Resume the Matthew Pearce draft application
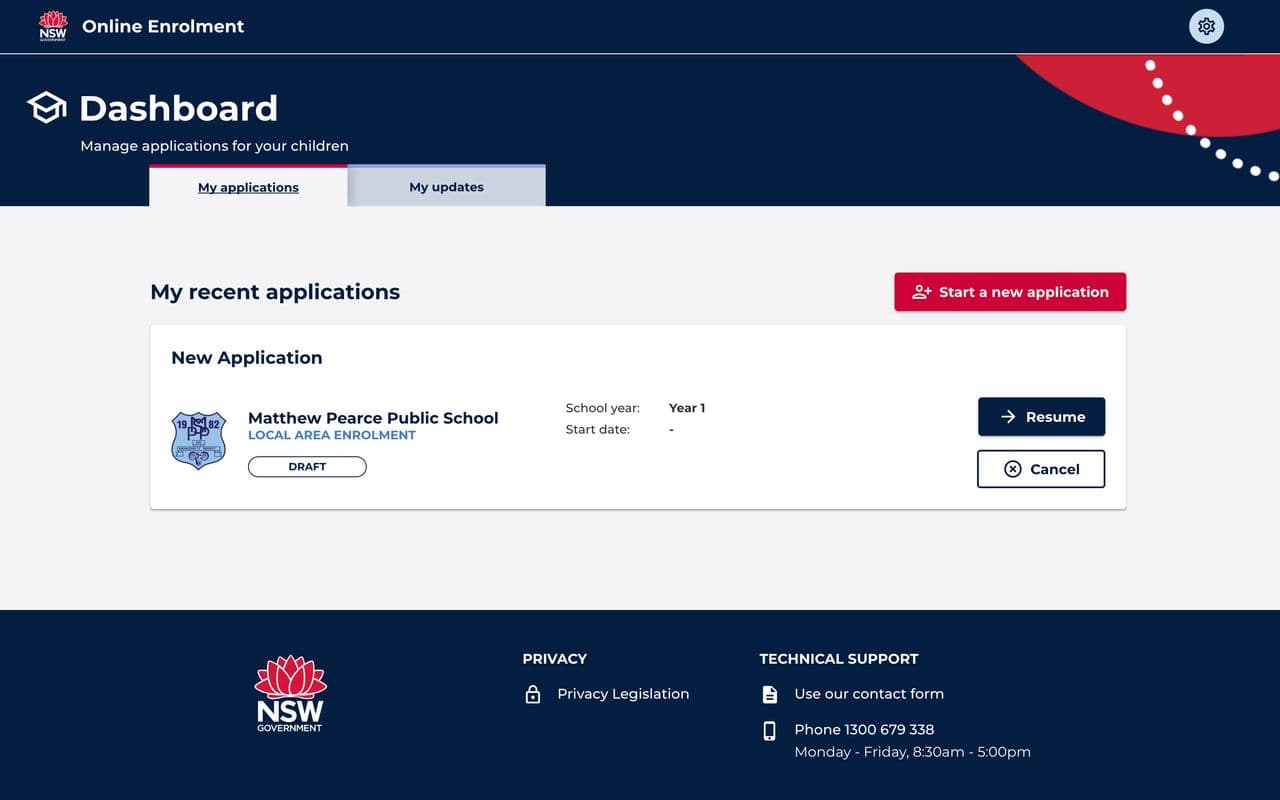The height and width of the screenshot is (800, 1280). coord(1041,417)
